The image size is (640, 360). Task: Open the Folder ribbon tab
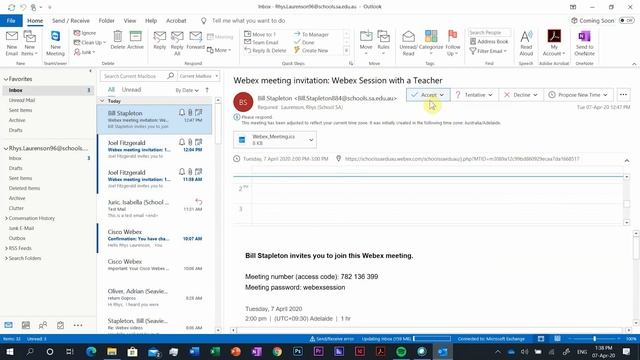click(107, 20)
